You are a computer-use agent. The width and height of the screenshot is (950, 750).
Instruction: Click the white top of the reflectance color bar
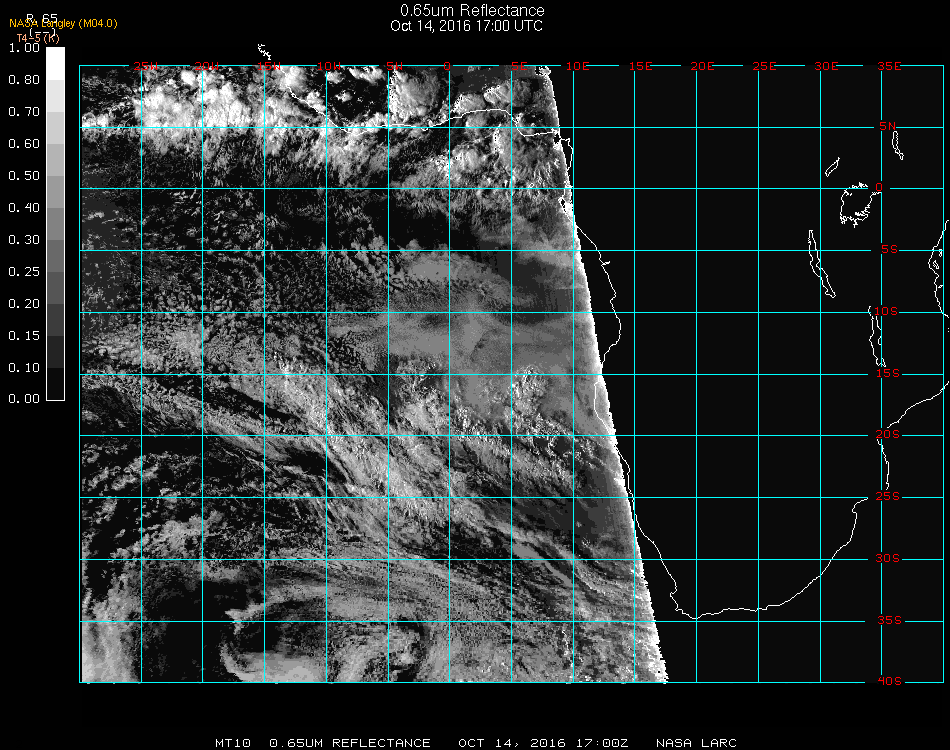pyautogui.click(x=55, y=64)
